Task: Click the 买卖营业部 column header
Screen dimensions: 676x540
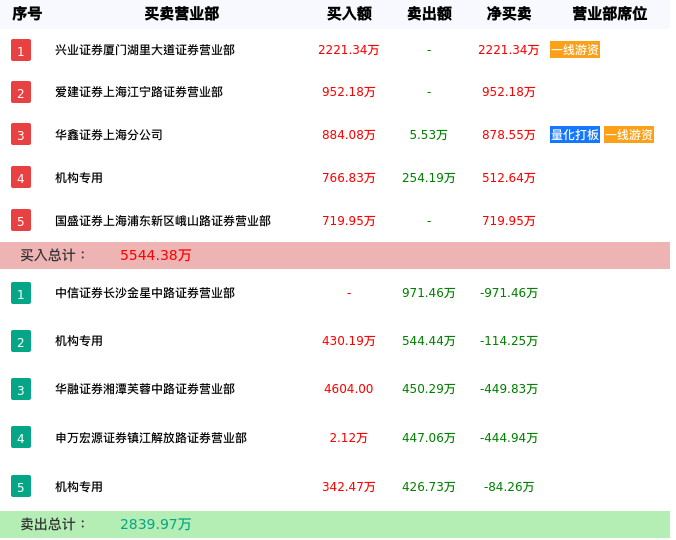Action: (182, 14)
